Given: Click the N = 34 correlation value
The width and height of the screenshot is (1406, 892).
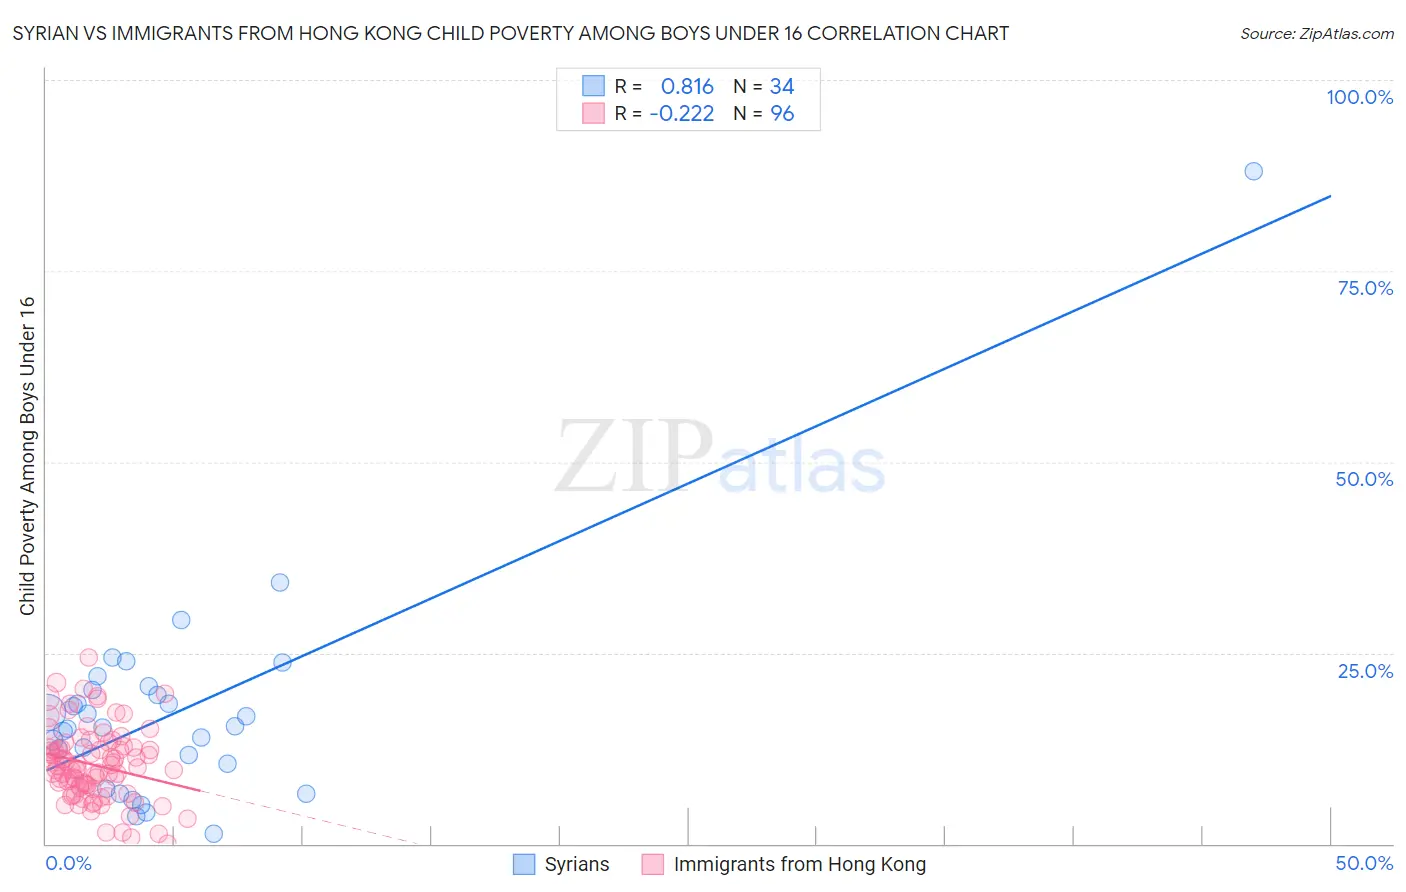Looking at the screenshot, I should [x=764, y=86].
